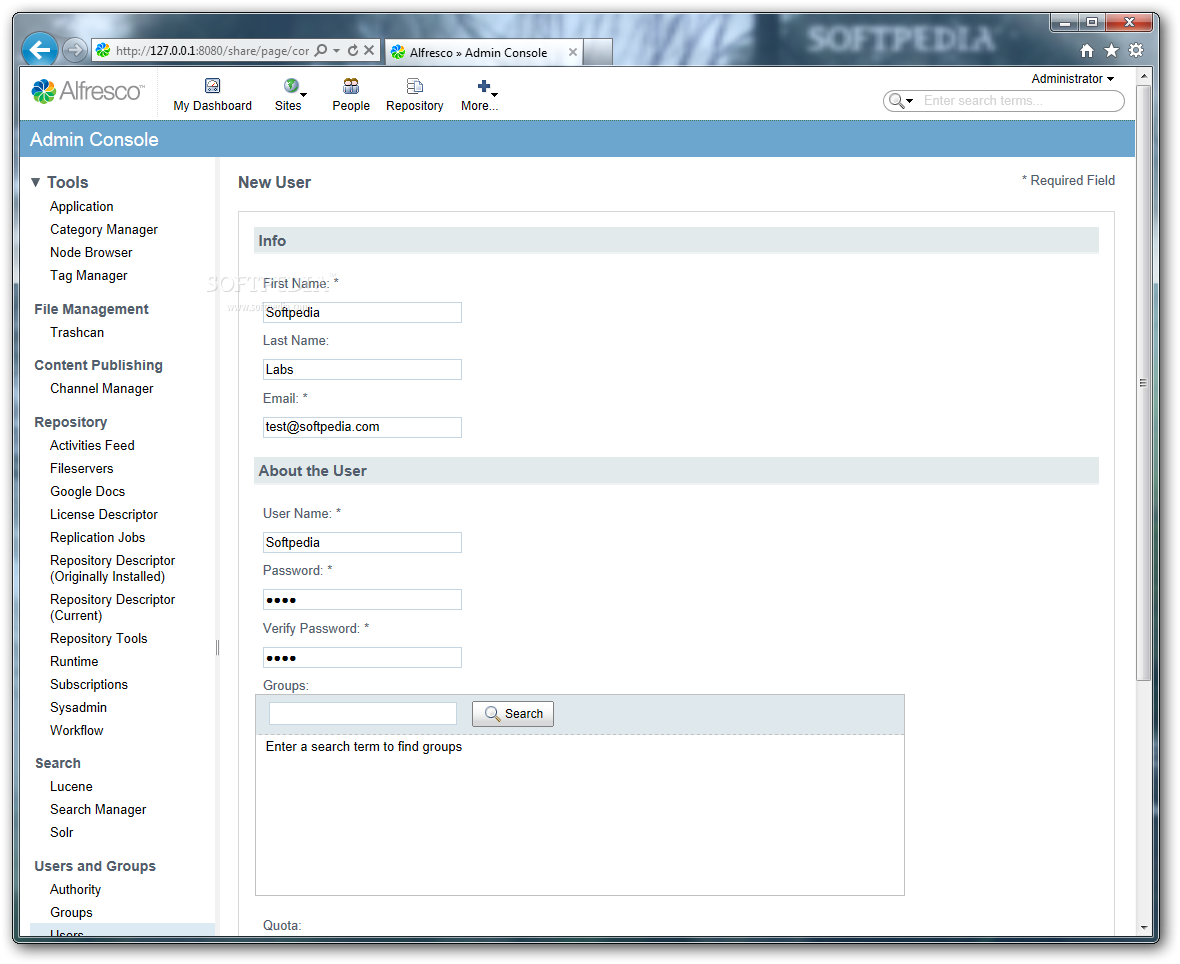1180x964 pixels.
Task: Open a new blank browser tab
Action: tap(598, 52)
